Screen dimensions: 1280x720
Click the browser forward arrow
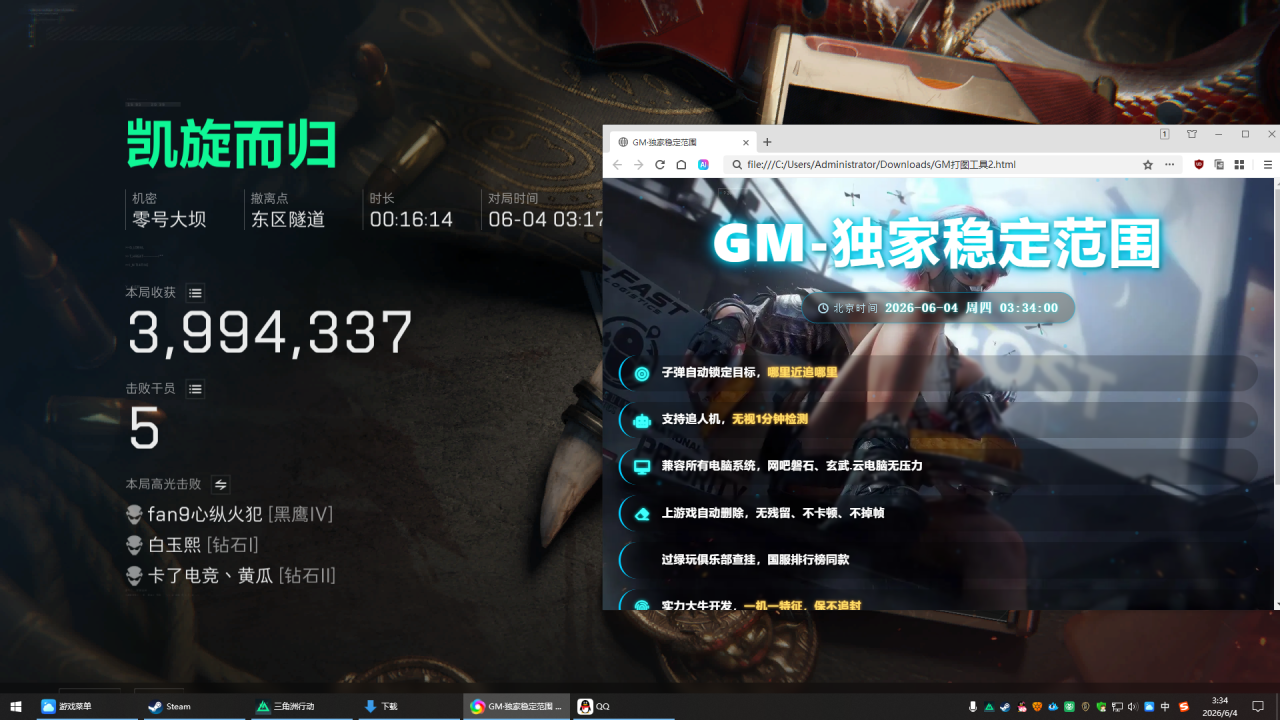coord(638,164)
